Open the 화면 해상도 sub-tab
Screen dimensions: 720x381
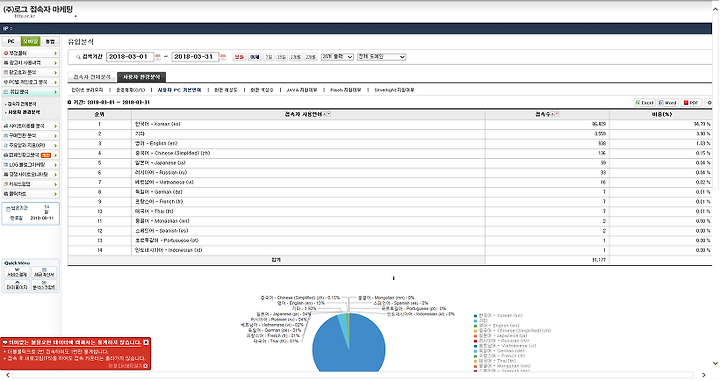coord(225,90)
